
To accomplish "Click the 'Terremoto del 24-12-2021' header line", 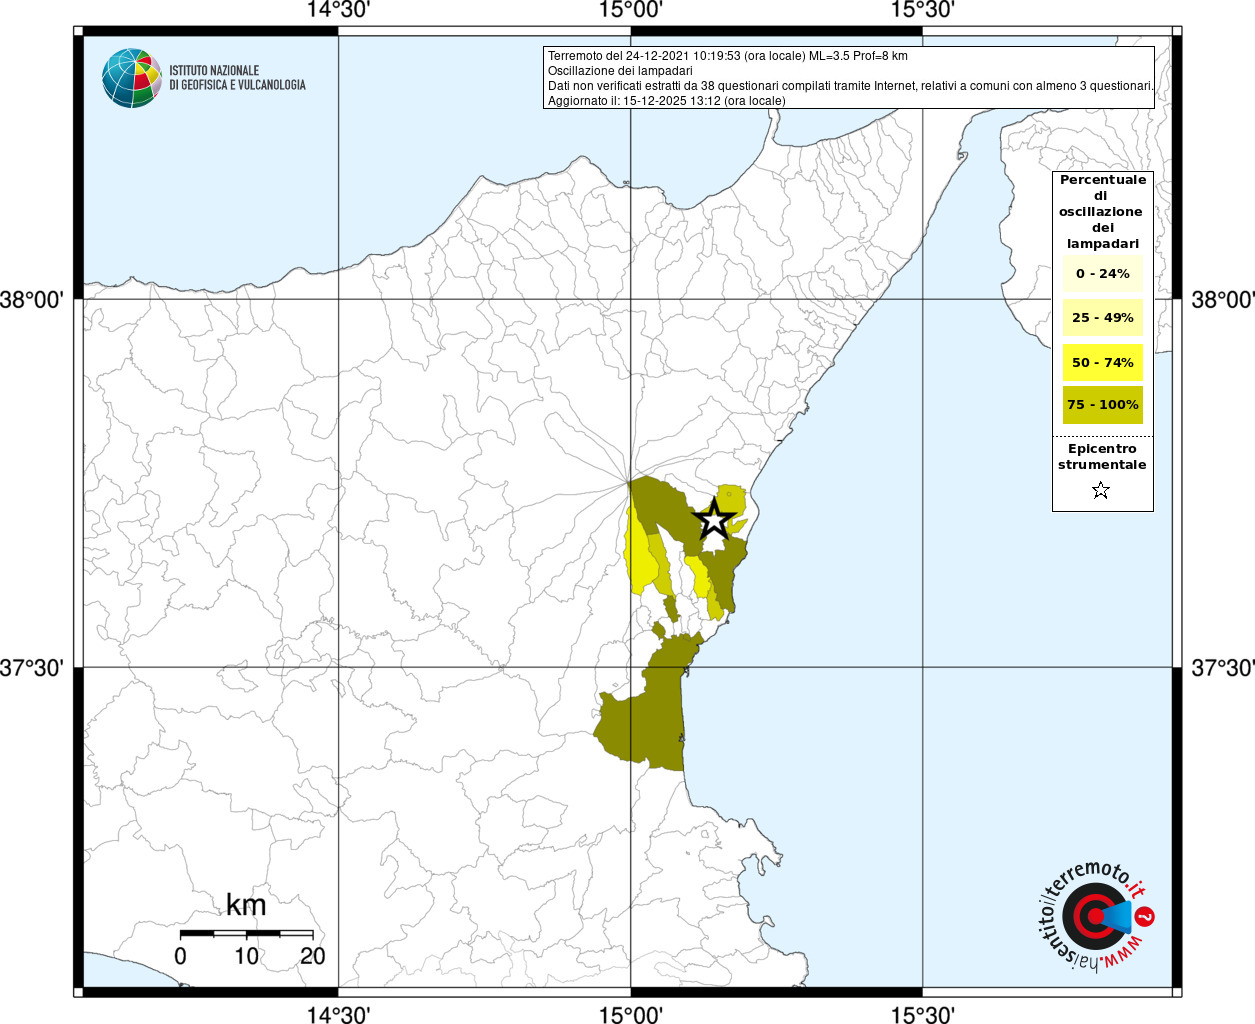I will point(728,56).
